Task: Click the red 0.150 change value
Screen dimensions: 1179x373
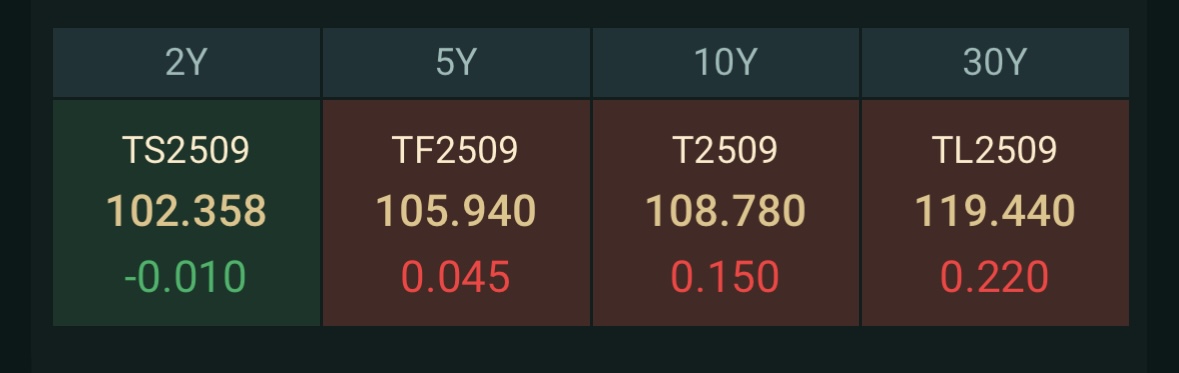Action: [x=725, y=277]
